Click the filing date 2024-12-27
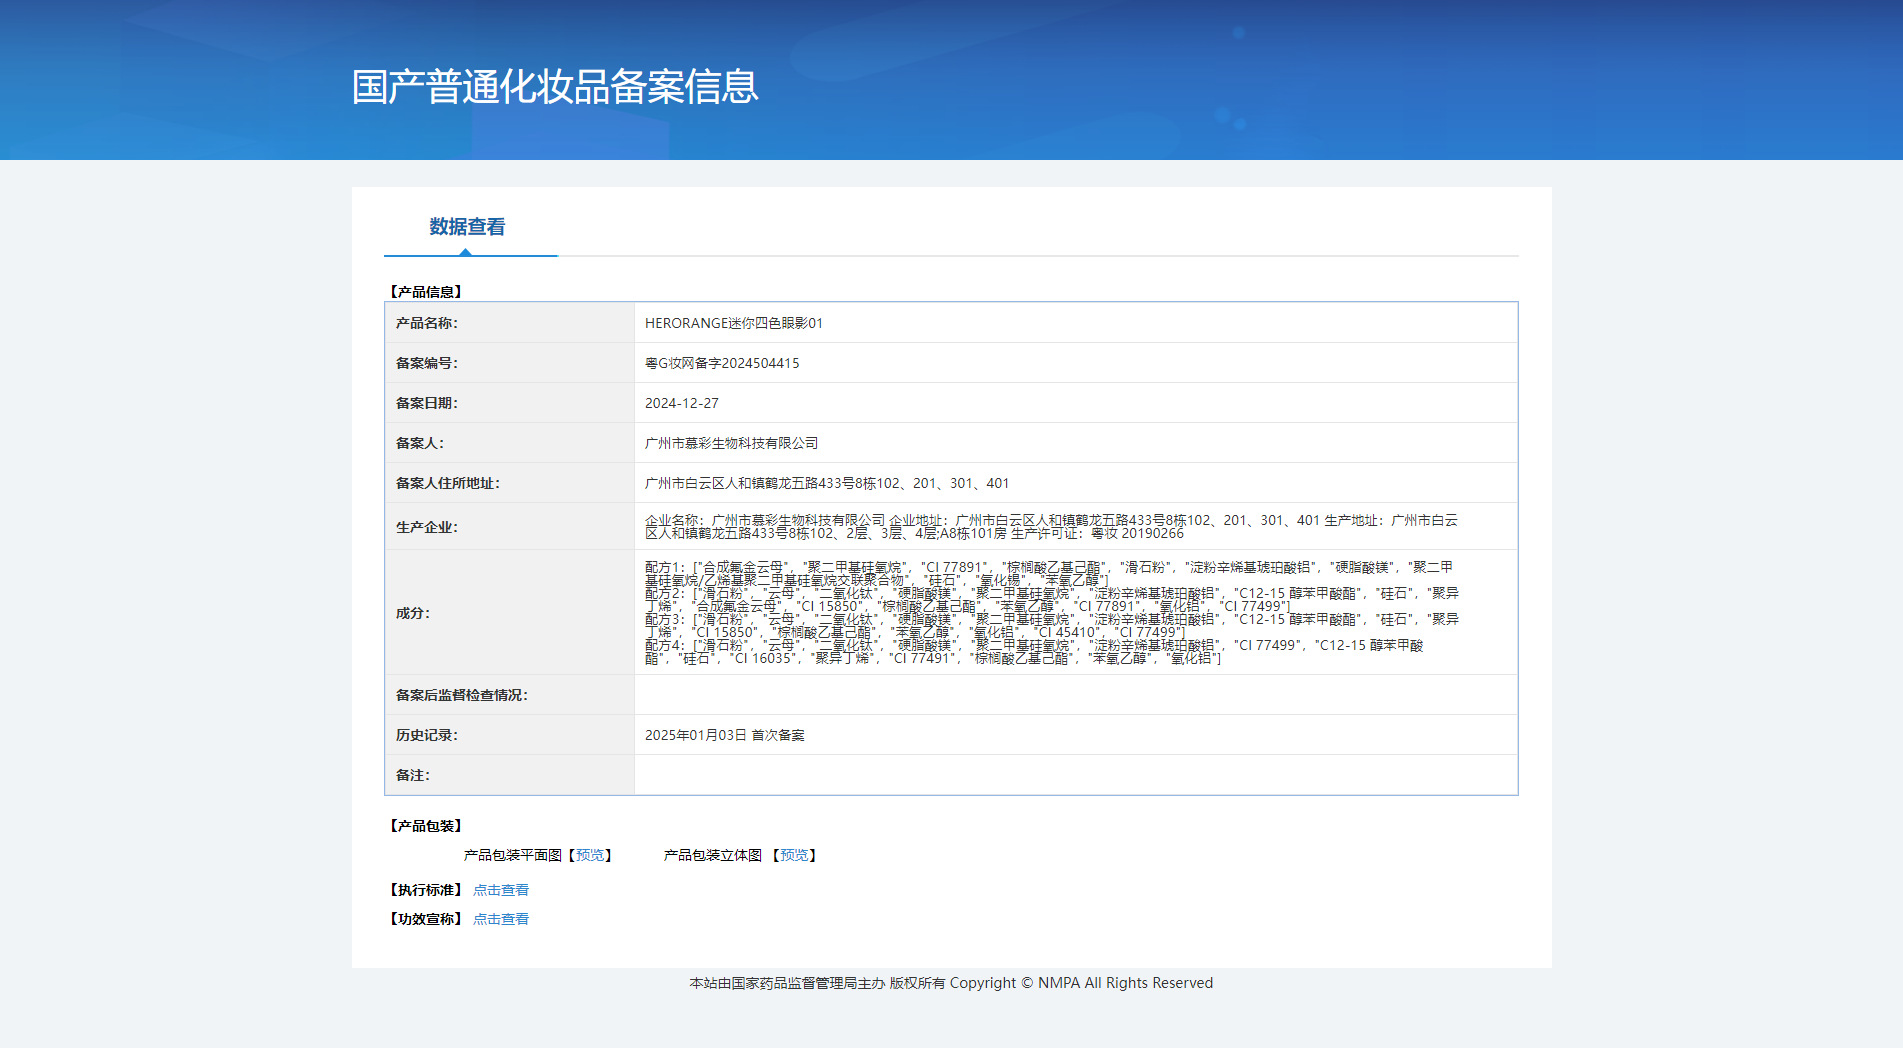 (681, 403)
